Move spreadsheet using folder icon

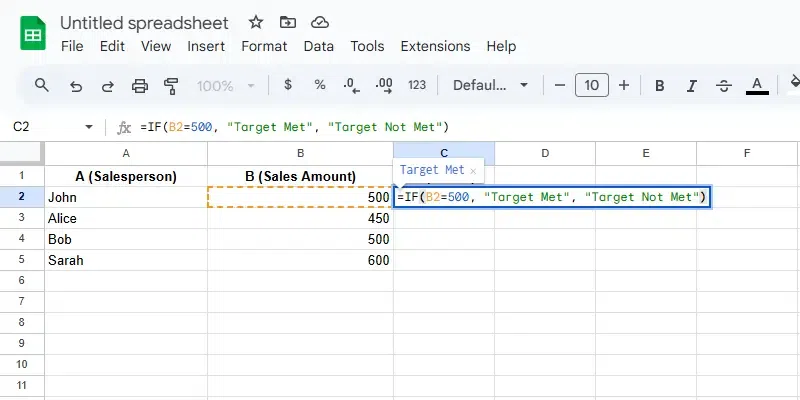288,22
